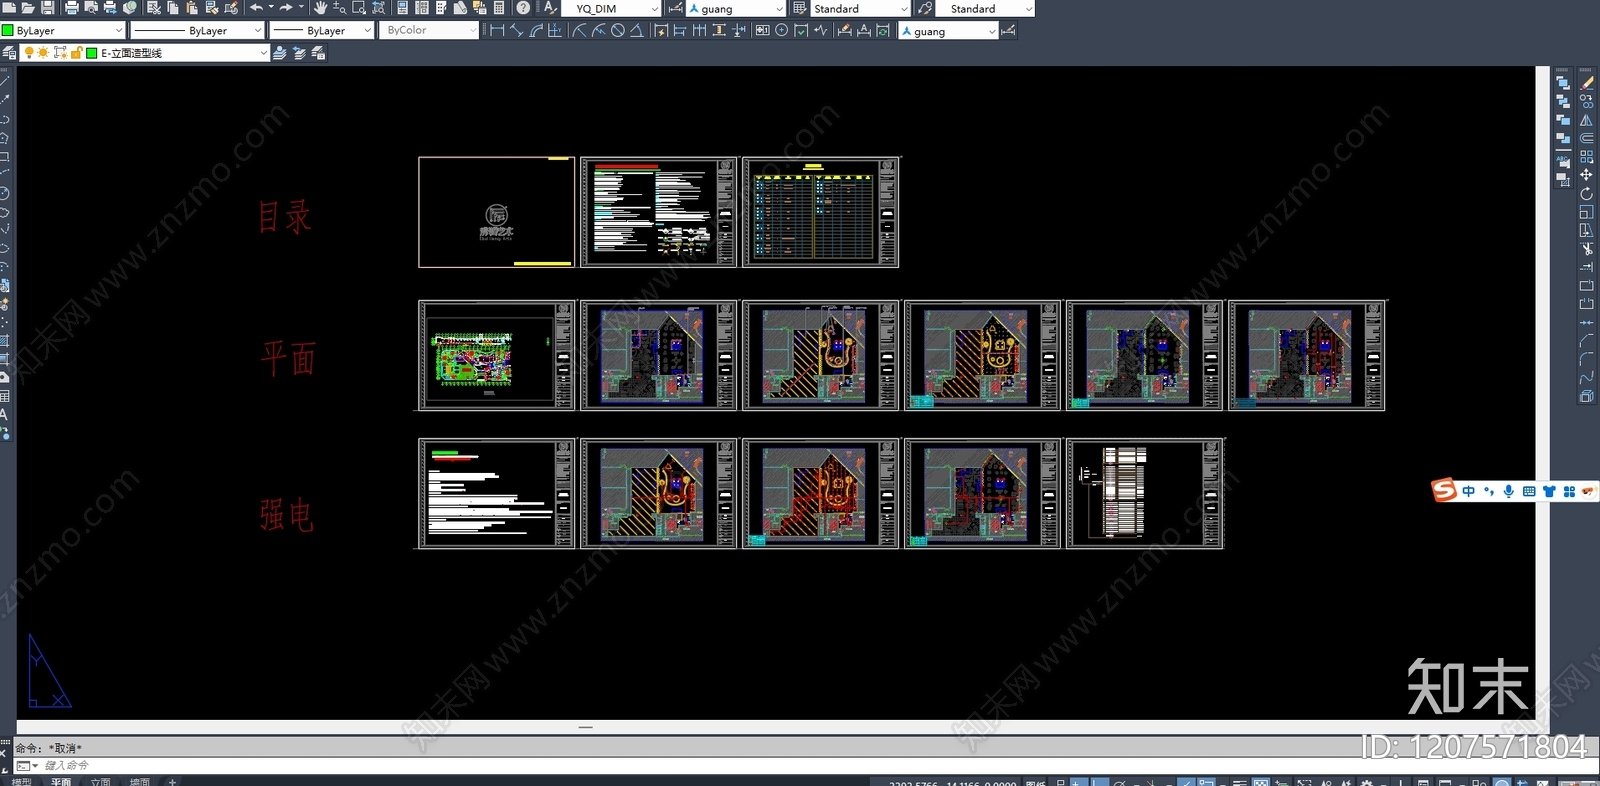Add a new layout with the plus tab
1600x786 pixels.
pos(172,781)
